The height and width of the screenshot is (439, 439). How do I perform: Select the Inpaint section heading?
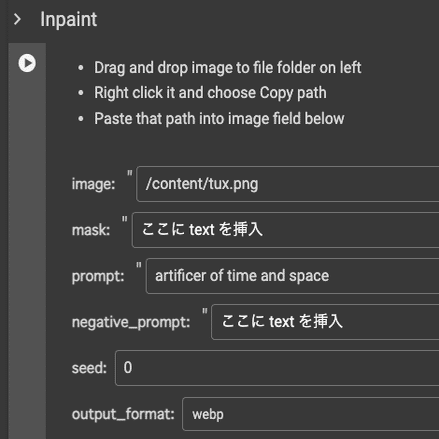(x=69, y=19)
